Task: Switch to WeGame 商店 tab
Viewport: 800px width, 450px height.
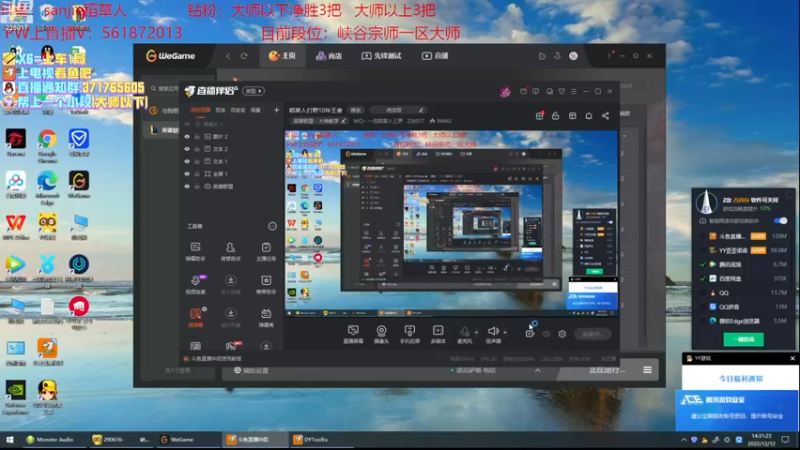Action: click(x=329, y=56)
